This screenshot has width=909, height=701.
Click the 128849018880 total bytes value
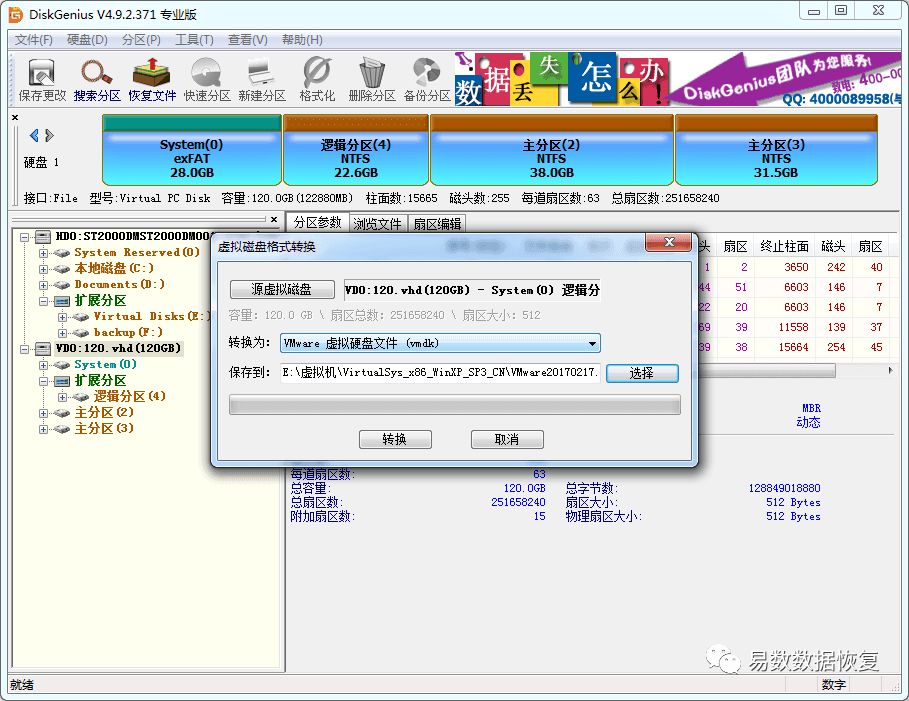click(x=784, y=488)
